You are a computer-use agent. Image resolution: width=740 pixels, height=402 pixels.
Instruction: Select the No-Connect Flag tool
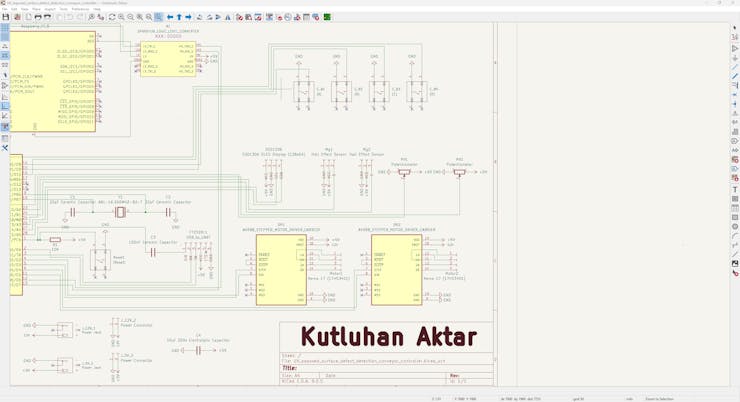735,94
